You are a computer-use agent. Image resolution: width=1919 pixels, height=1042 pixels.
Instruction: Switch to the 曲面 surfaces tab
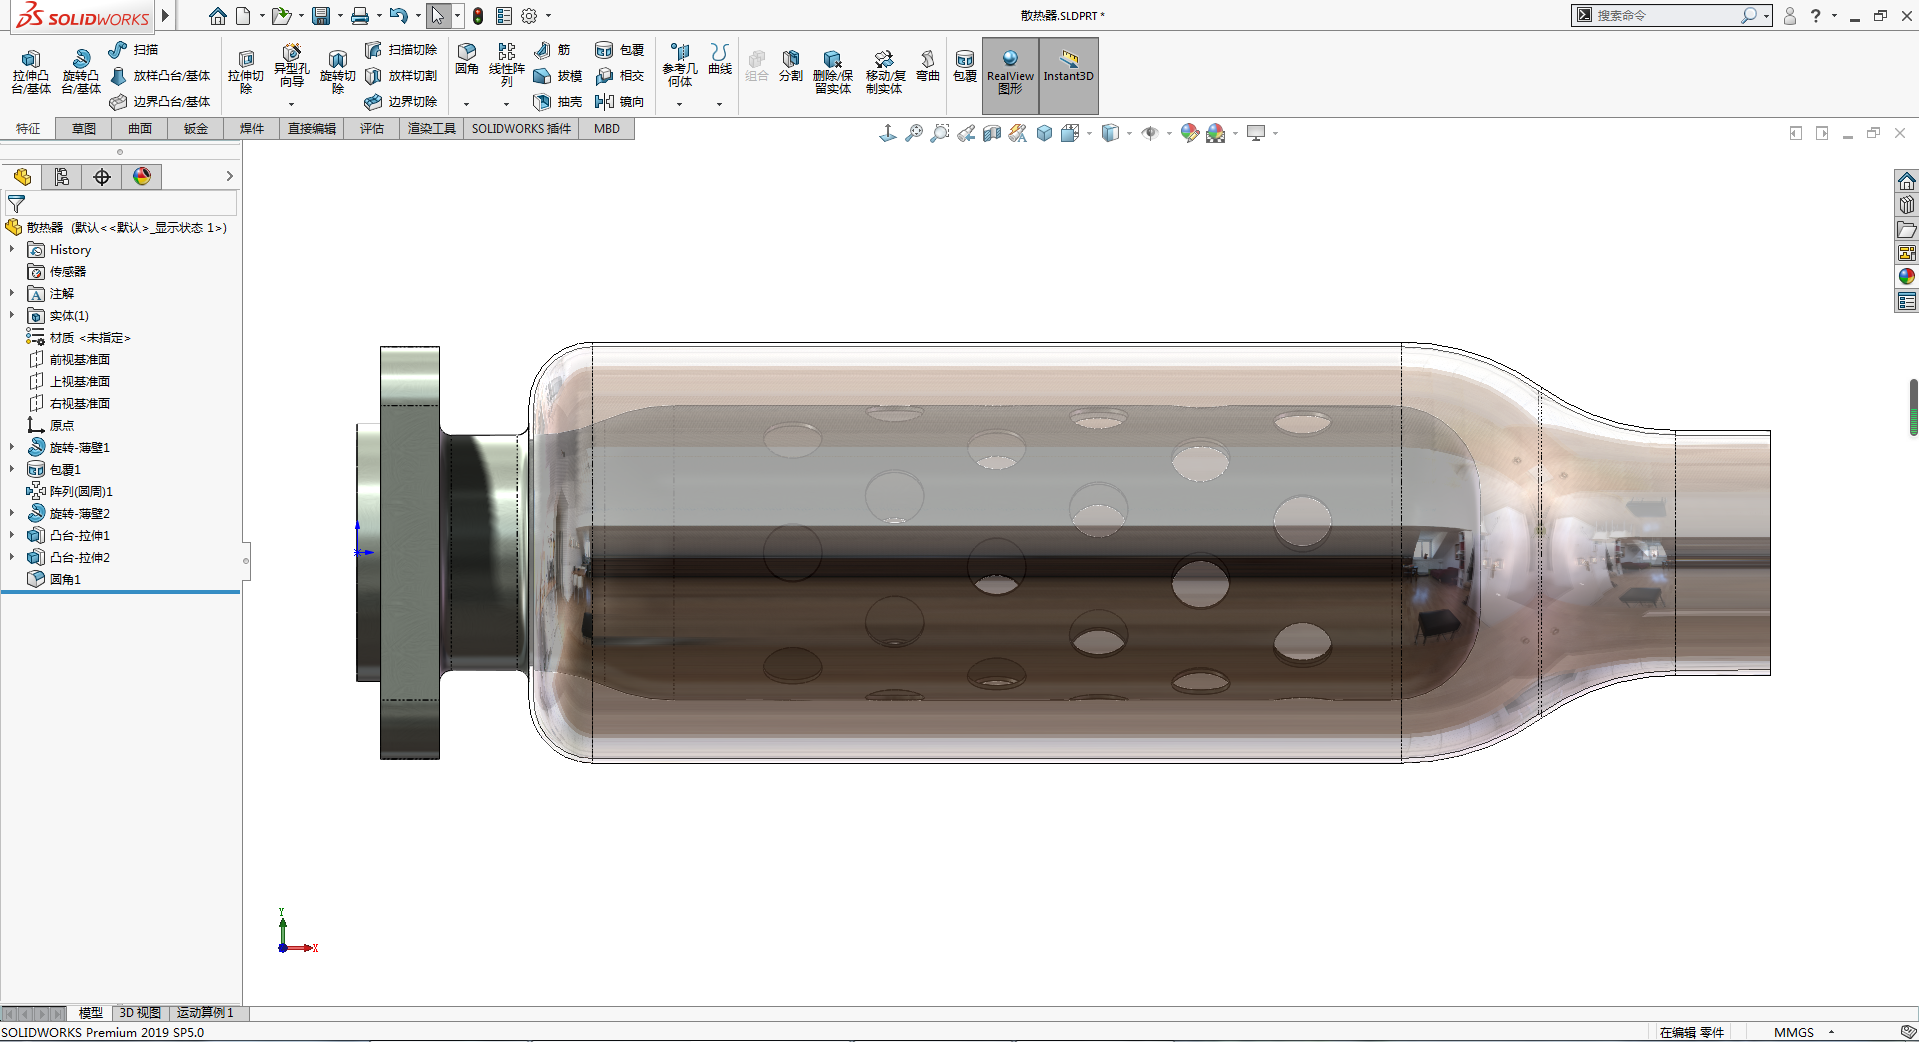140,129
